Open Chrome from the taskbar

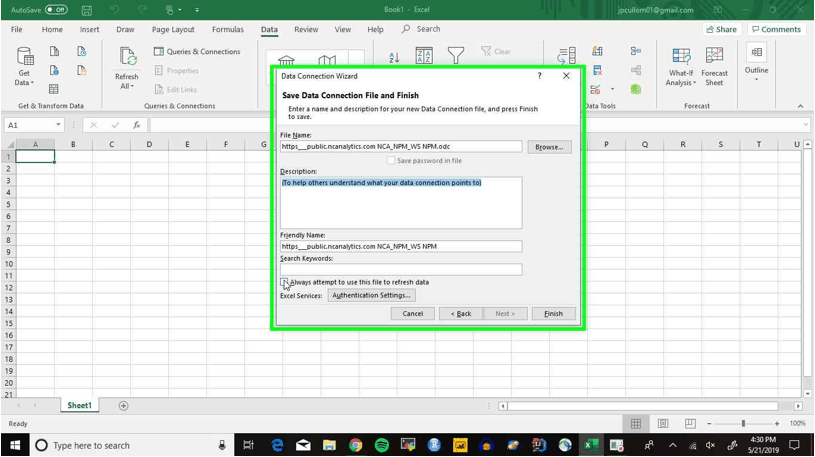(356, 445)
